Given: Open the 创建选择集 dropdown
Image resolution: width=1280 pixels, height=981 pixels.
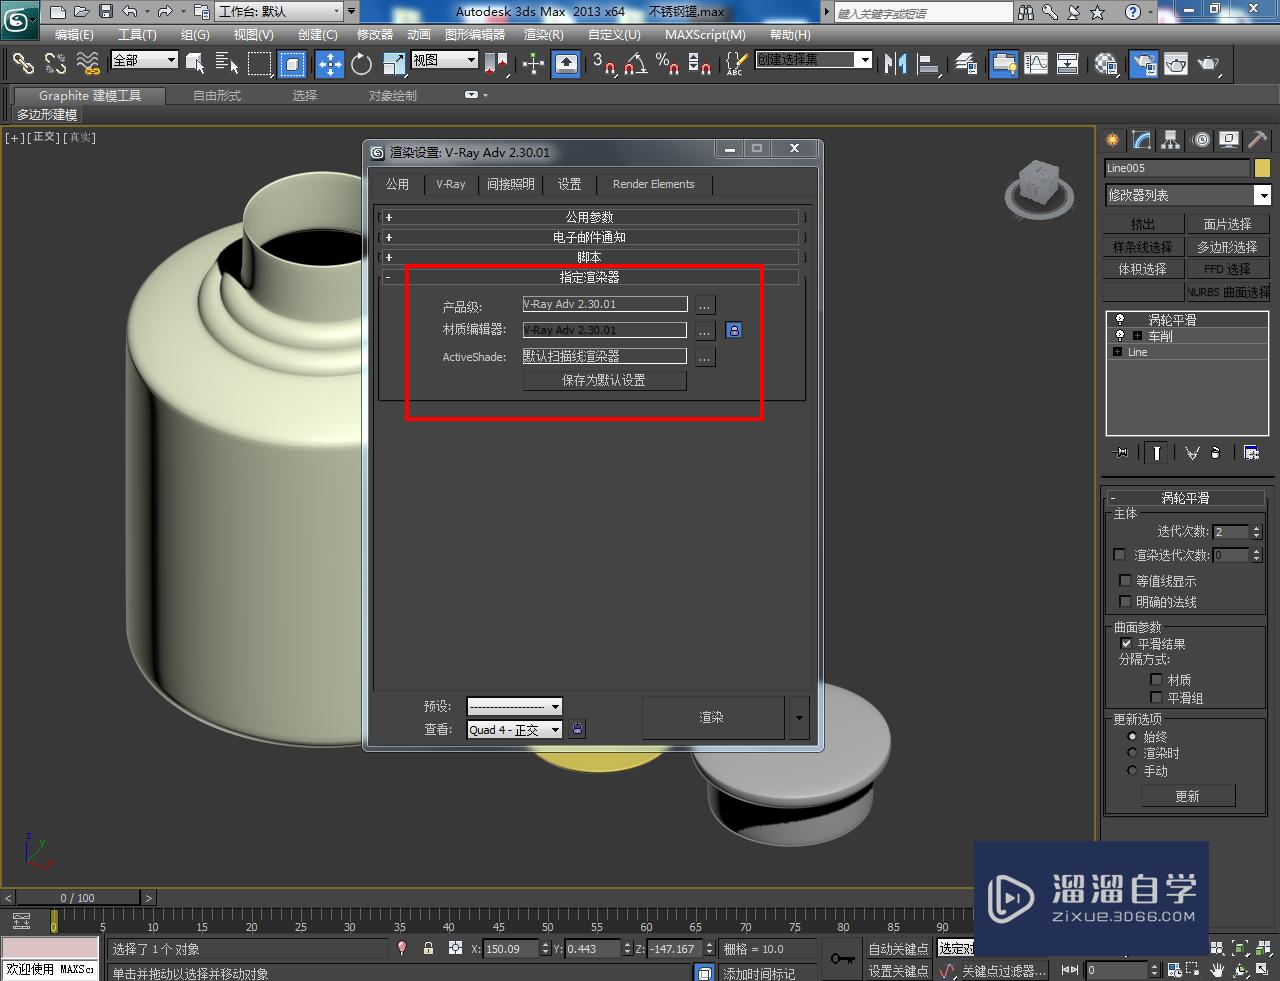Looking at the screenshot, I should [x=813, y=60].
